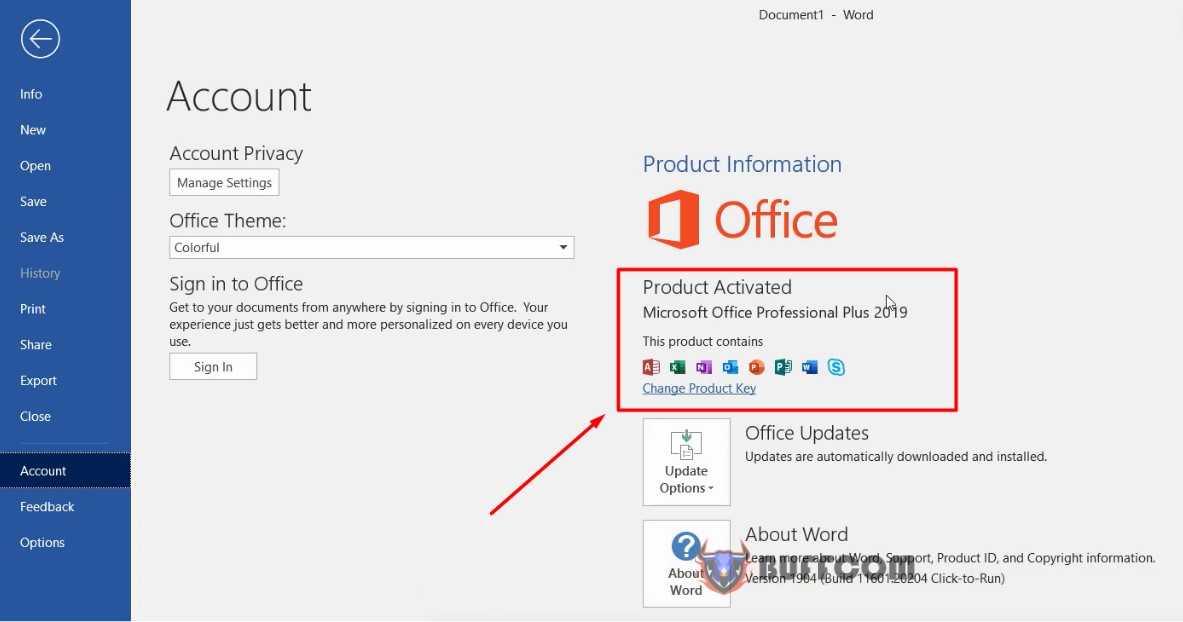Click the Office logo under Product Information
The height and width of the screenshot is (622, 1183).
(742, 220)
